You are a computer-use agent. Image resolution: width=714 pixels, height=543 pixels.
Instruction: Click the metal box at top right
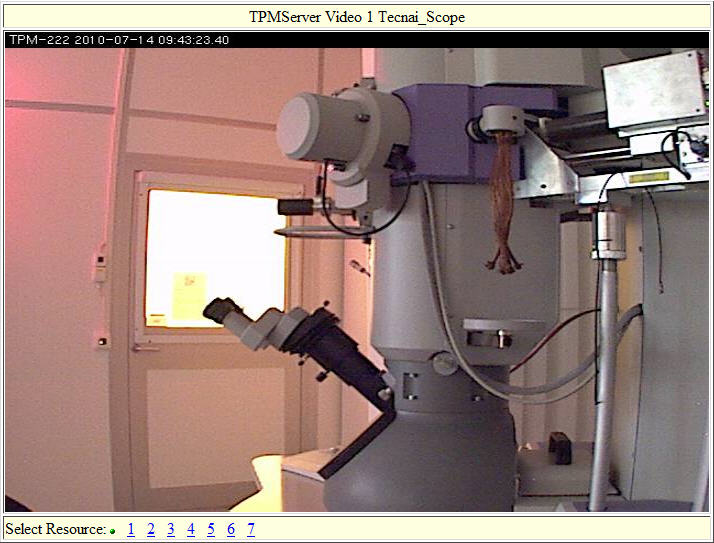click(x=655, y=88)
